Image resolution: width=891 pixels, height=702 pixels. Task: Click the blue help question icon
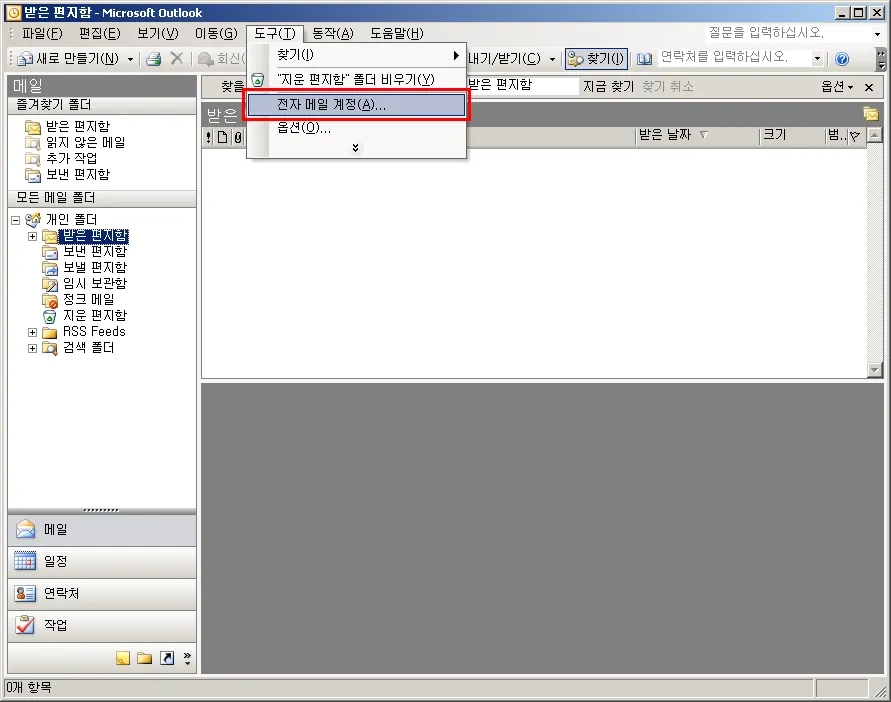click(x=842, y=59)
